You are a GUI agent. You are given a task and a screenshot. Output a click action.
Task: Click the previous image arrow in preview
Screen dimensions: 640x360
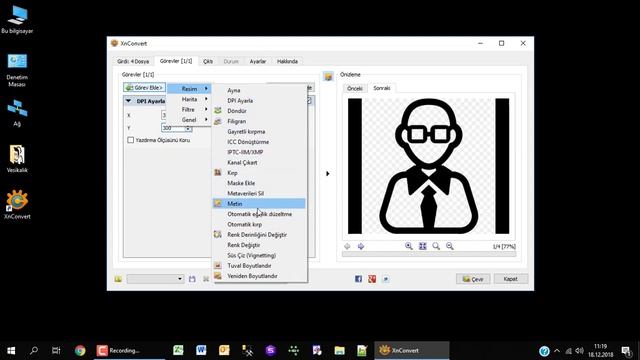click(347, 246)
